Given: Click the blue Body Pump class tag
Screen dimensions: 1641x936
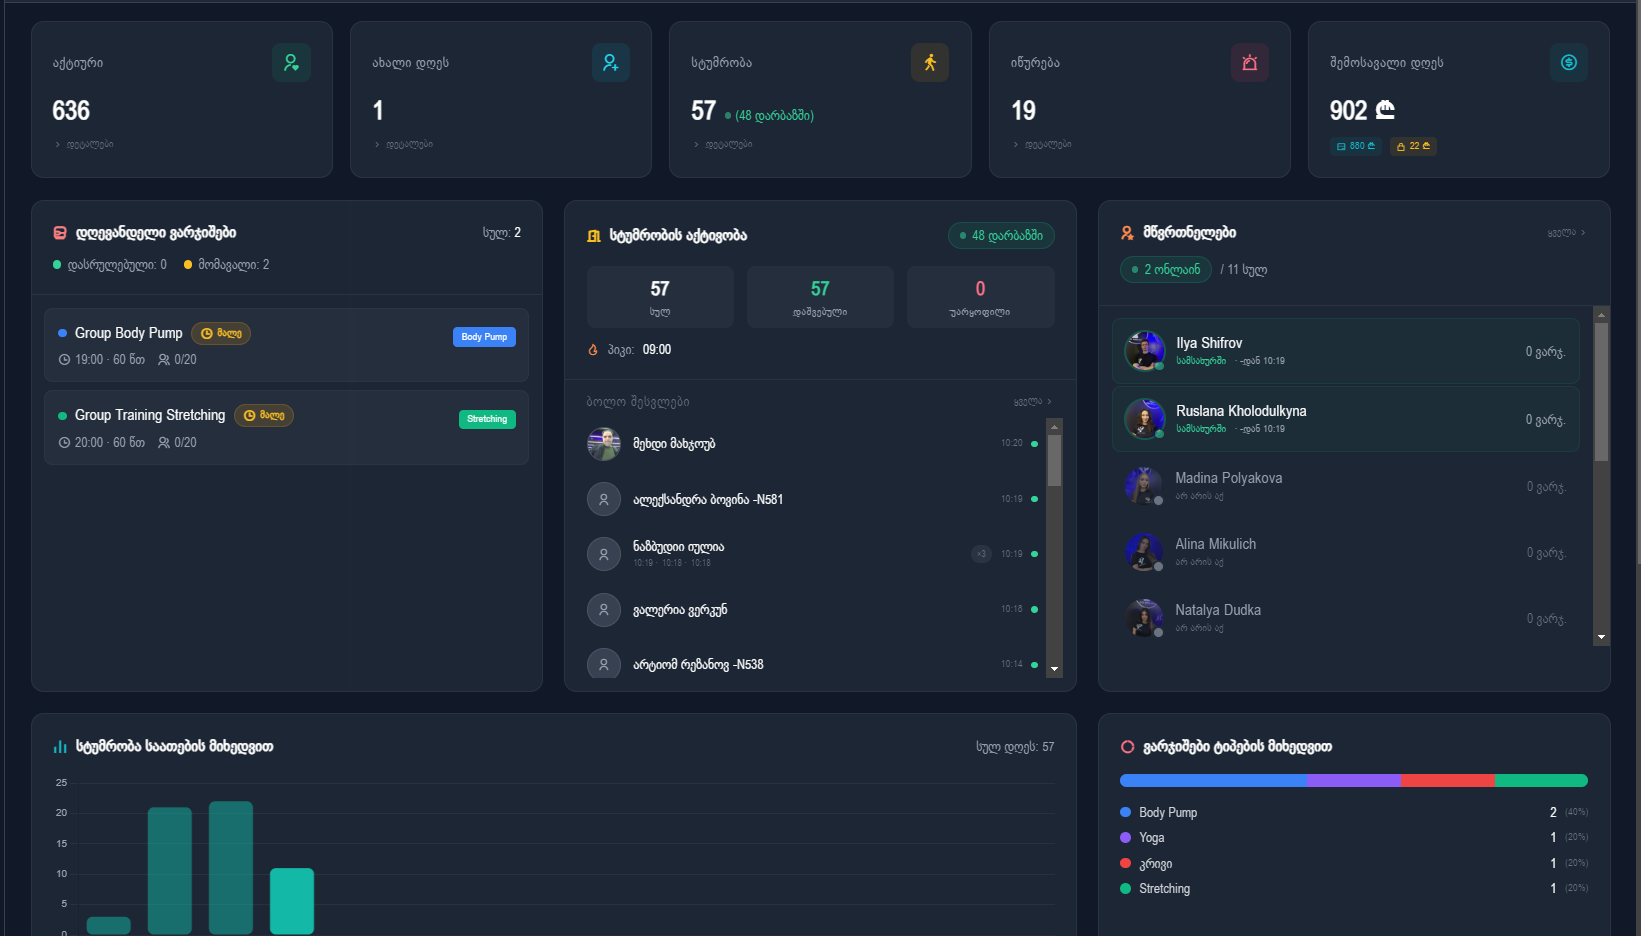Looking at the screenshot, I should point(484,337).
